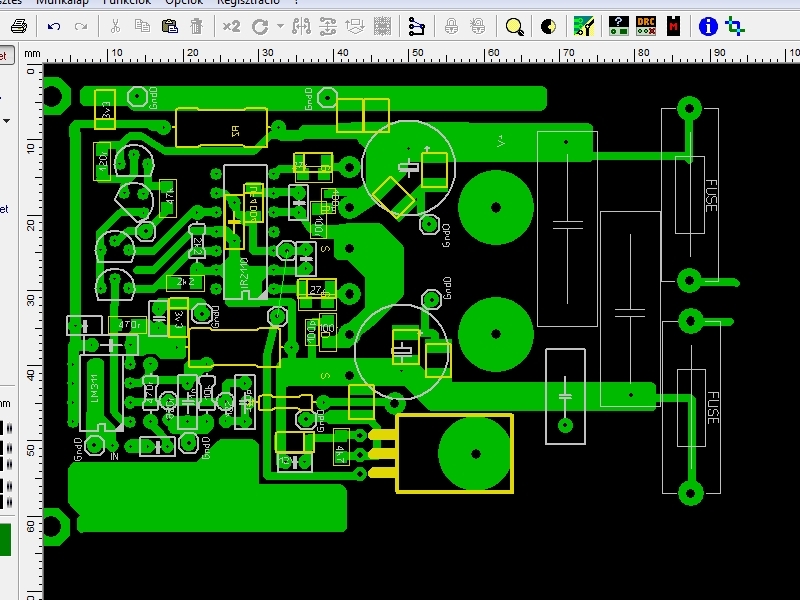Click the rubberband connections icon
This screenshot has height=600, width=800.
click(417, 26)
